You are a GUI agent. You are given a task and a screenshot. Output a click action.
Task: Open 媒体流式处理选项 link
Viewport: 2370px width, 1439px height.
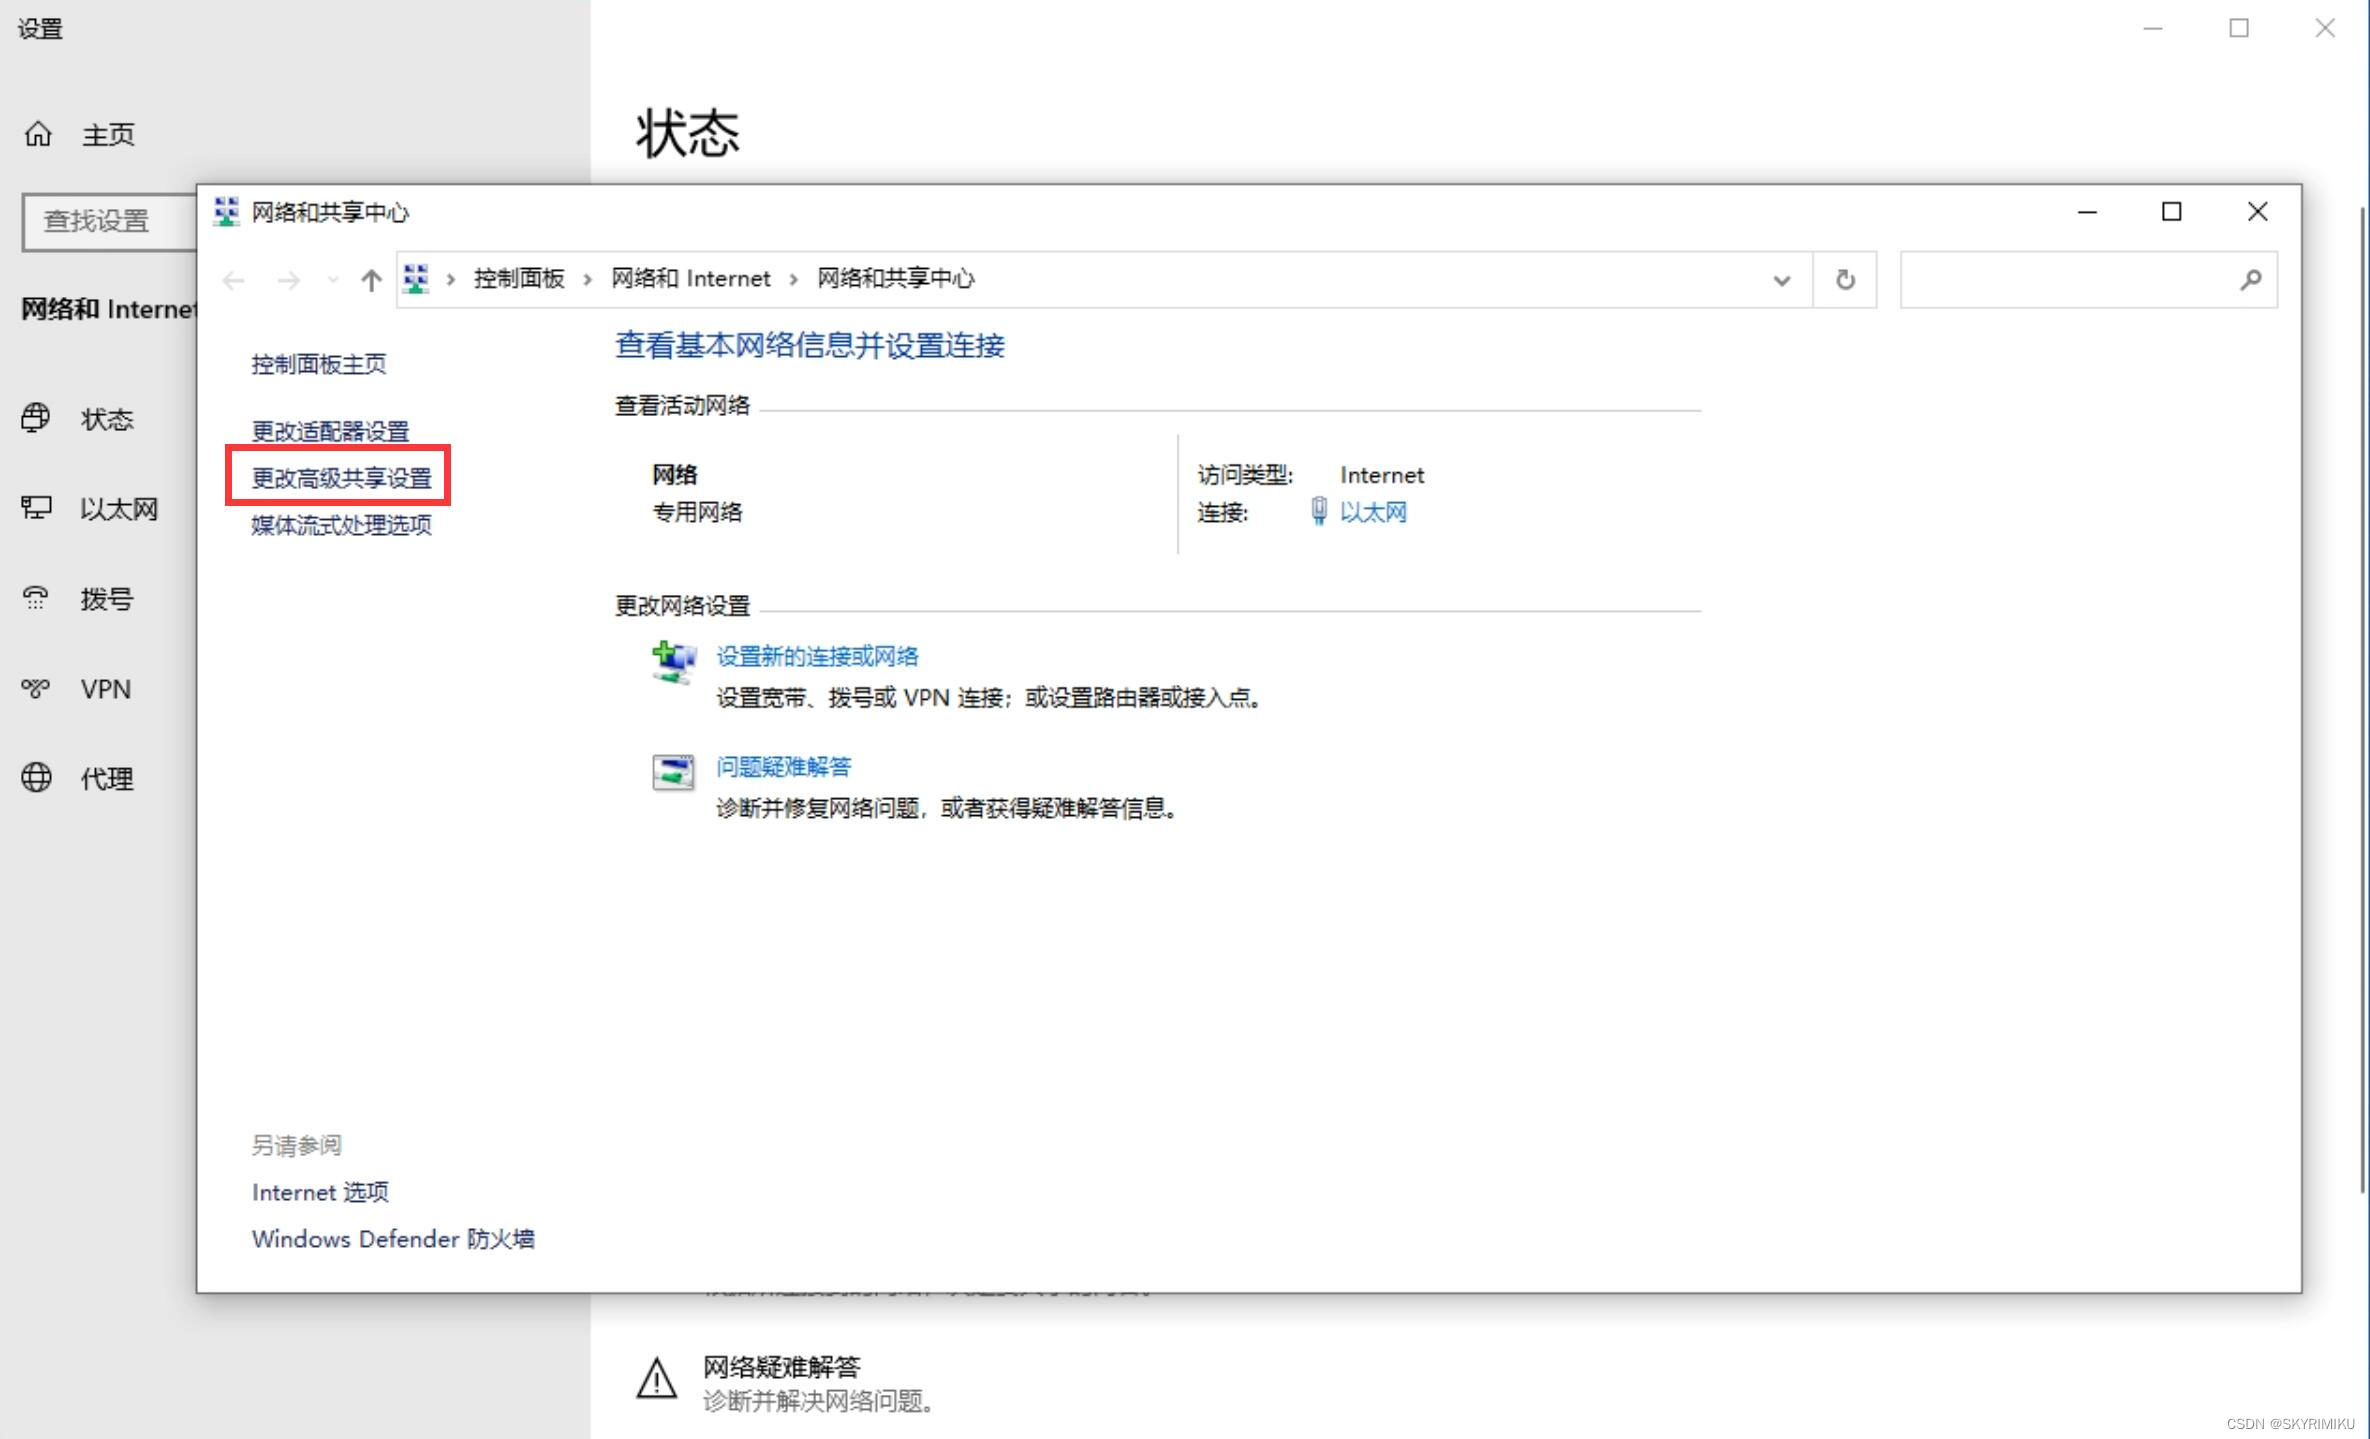click(x=341, y=525)
